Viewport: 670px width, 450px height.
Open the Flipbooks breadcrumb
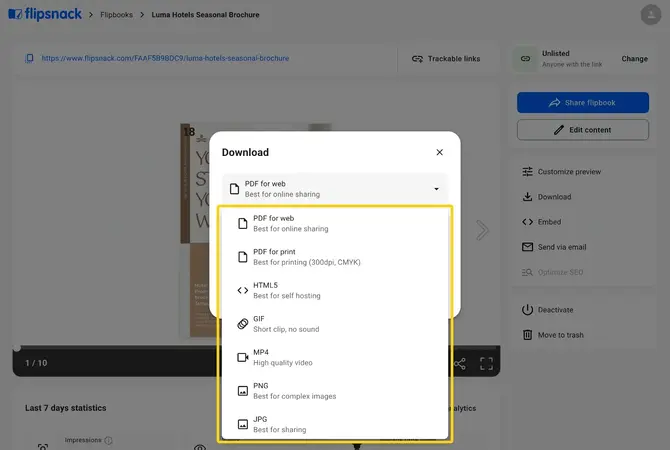[116, 15]
